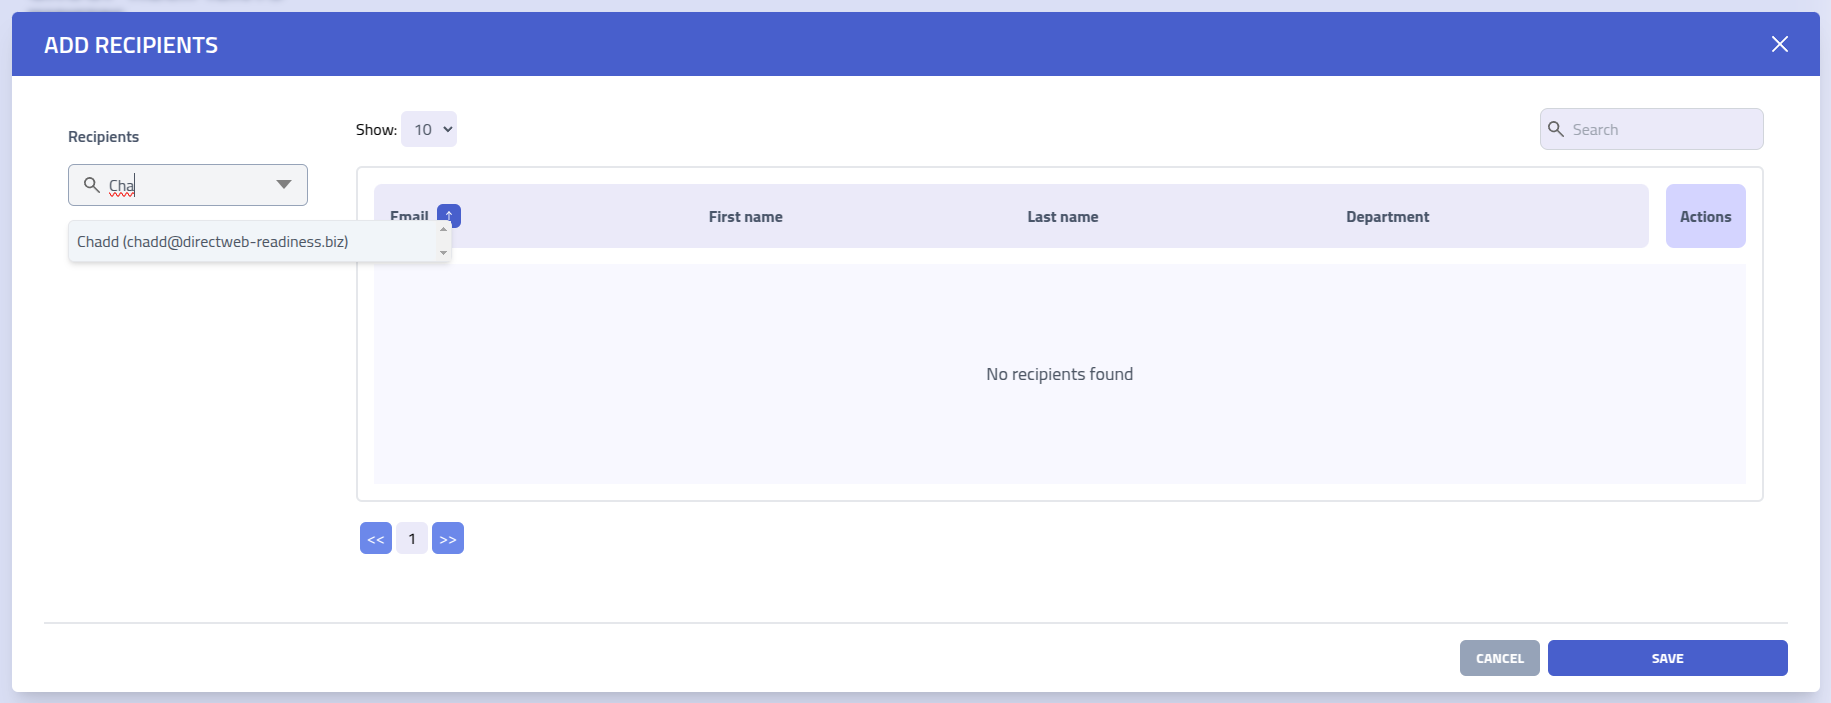Click the magnifier icon in Recipients field
This screenshot has width=1831, height=703.
[x=91, y=185]
